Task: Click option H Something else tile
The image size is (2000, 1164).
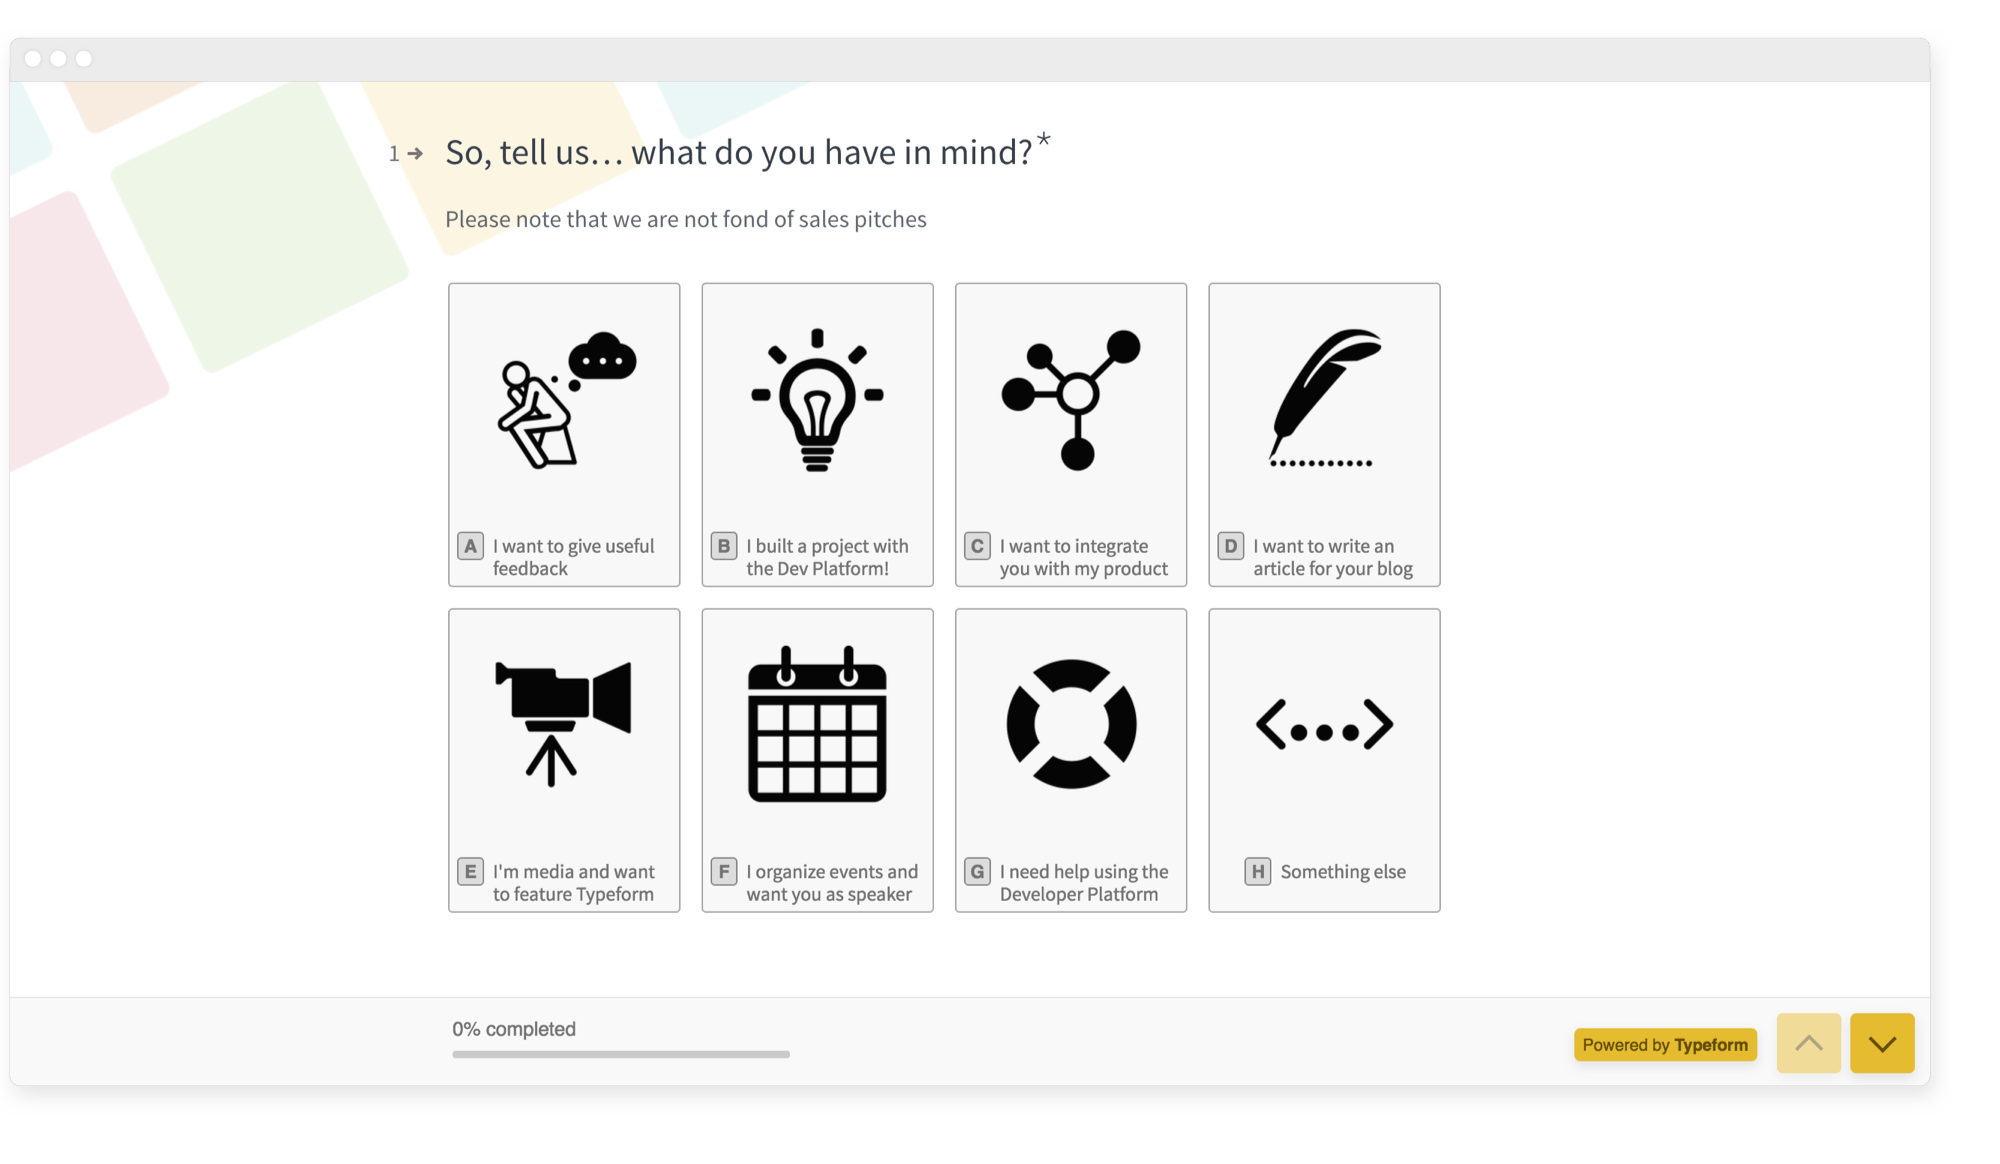Action: coord(1324,759)
